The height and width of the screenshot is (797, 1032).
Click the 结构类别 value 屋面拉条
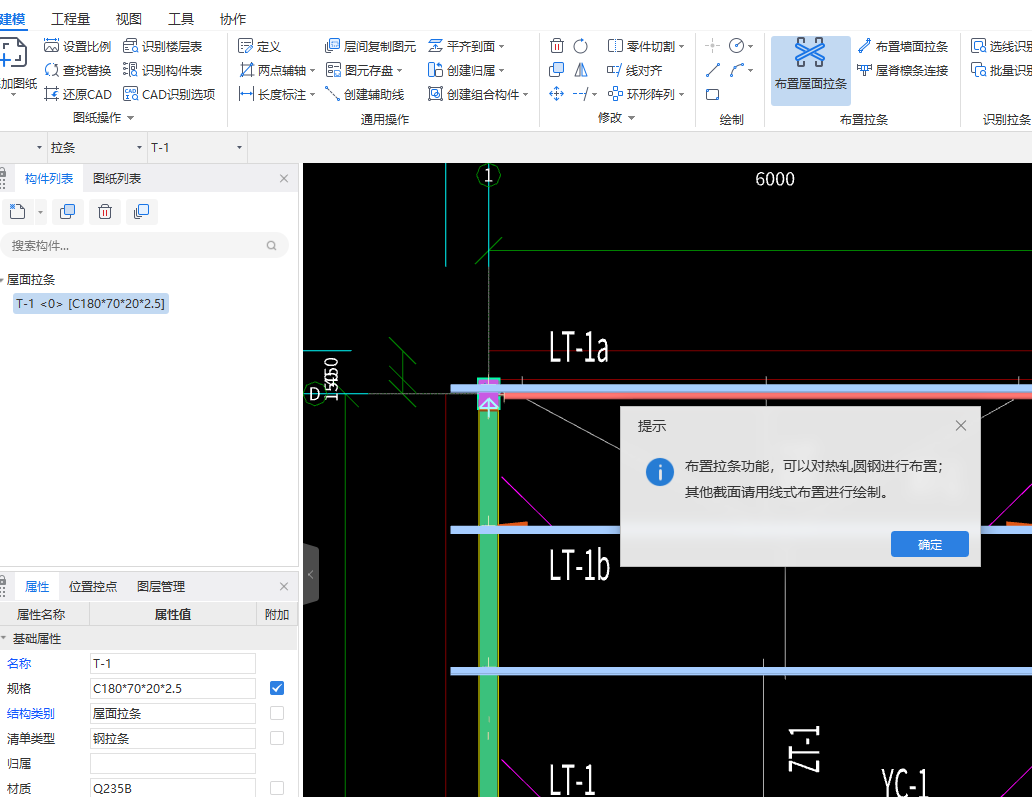coord(172,713)
